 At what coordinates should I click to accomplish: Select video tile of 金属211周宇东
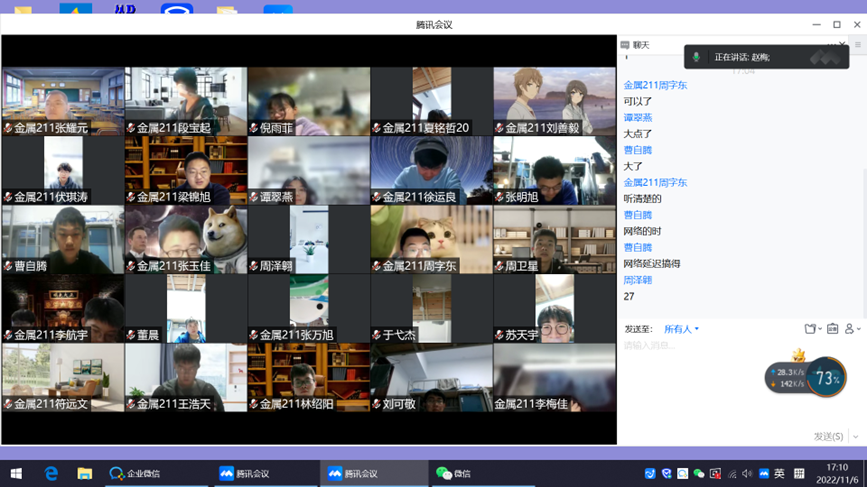(x=431, y=240)
